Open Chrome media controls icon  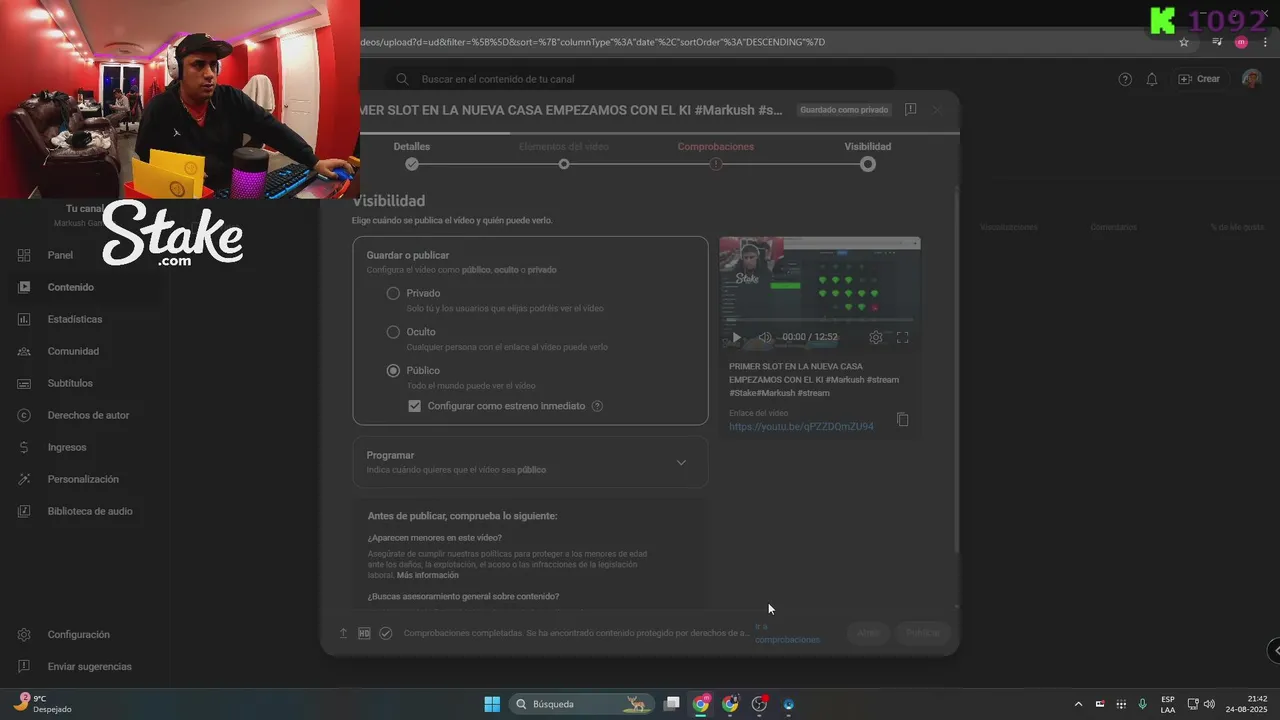pos(1216,42)
